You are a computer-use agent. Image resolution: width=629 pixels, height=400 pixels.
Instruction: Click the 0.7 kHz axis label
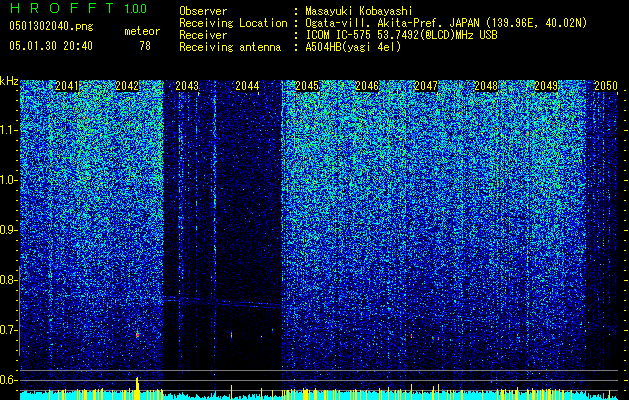[9, 330]
